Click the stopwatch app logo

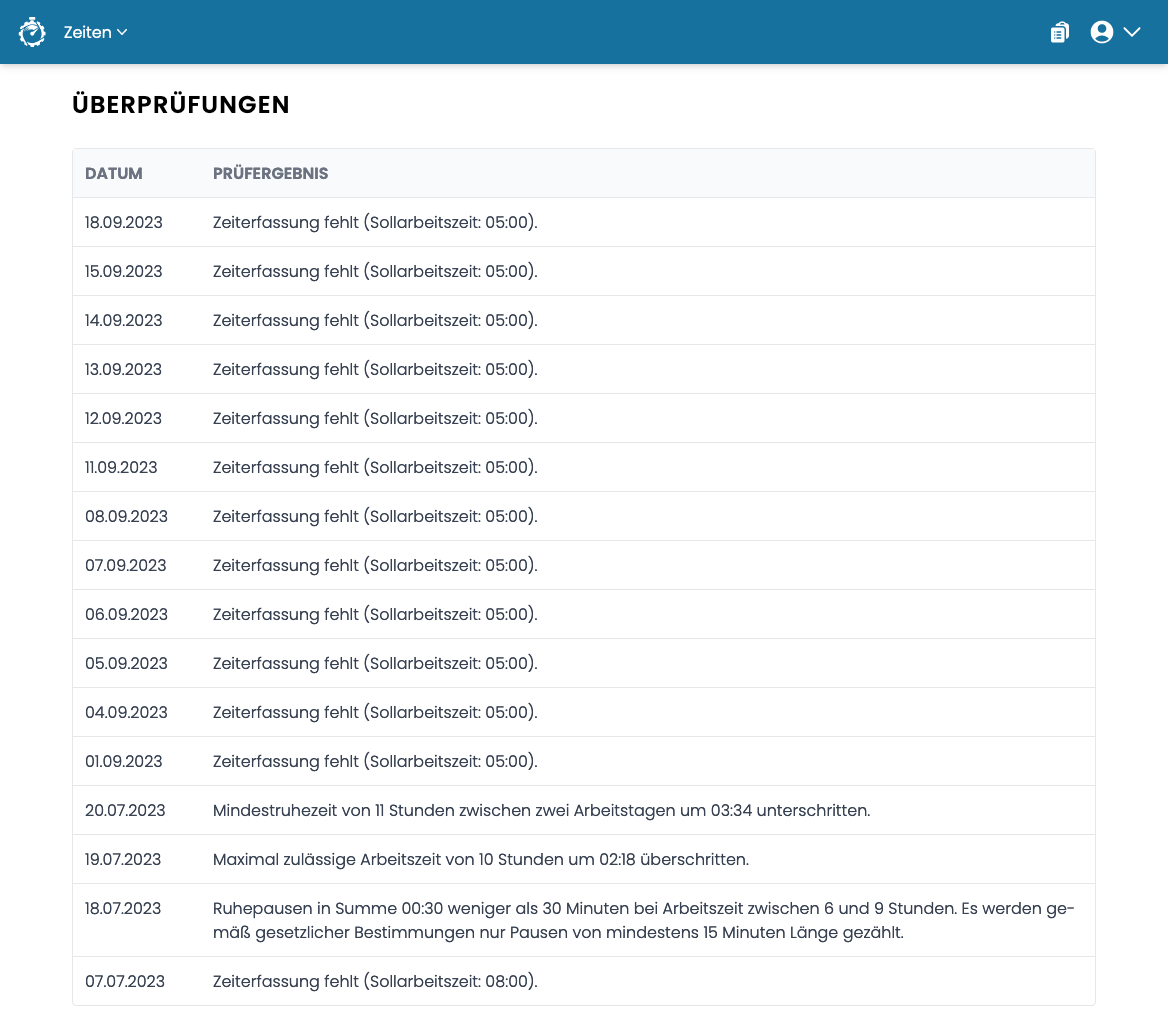tap(32, 32)
